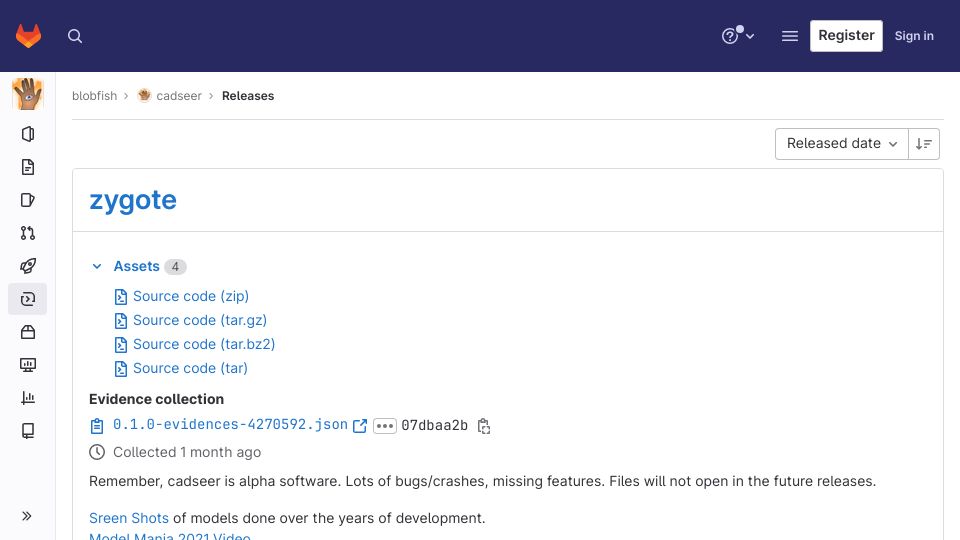Viewport: 960px width, 540px height.
Task: Download Source code (tar)
Action: 190,368
